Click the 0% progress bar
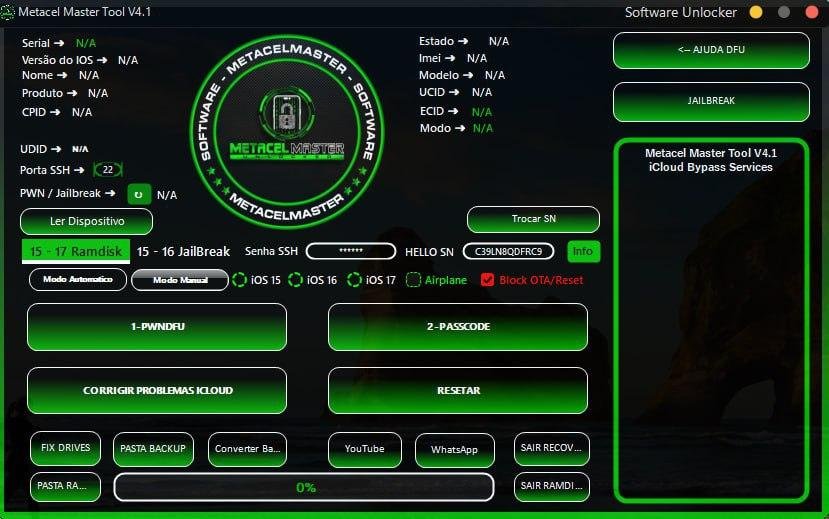 [304, 487]
